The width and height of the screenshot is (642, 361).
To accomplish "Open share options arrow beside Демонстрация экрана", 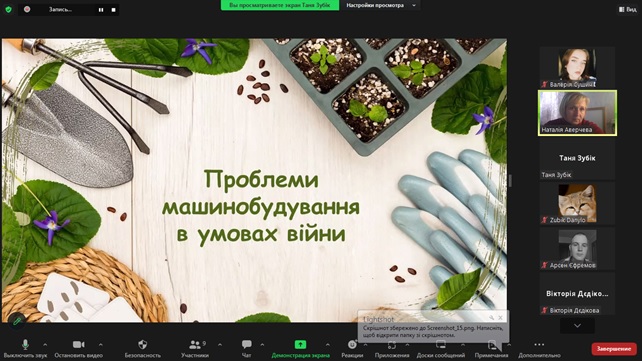I will pos(328,345).
